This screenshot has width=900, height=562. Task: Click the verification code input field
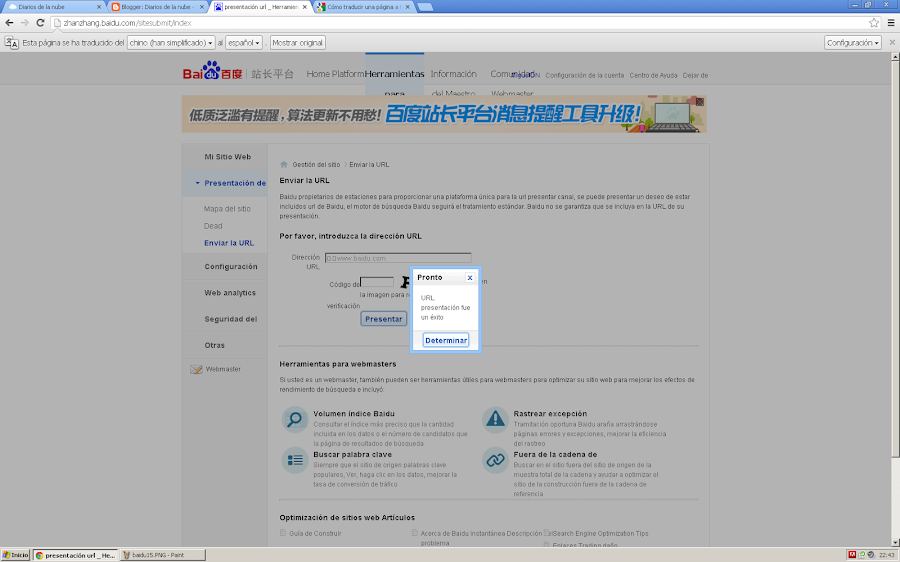click(377, 282)
